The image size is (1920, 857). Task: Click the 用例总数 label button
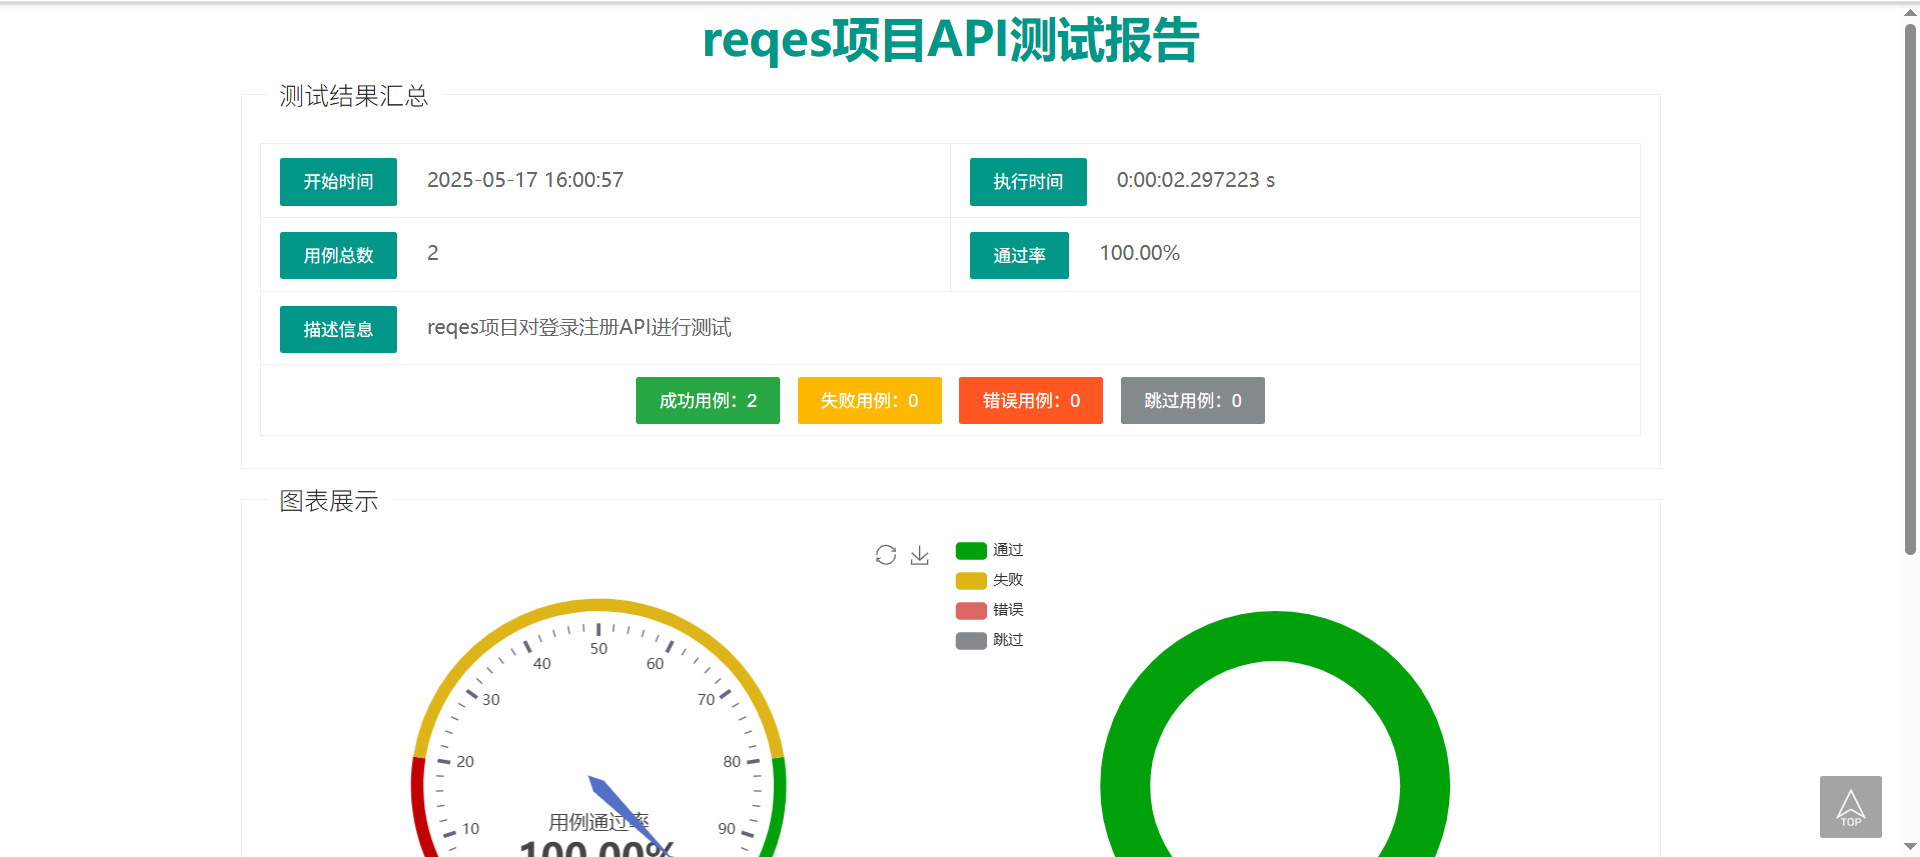pos(338,256)
